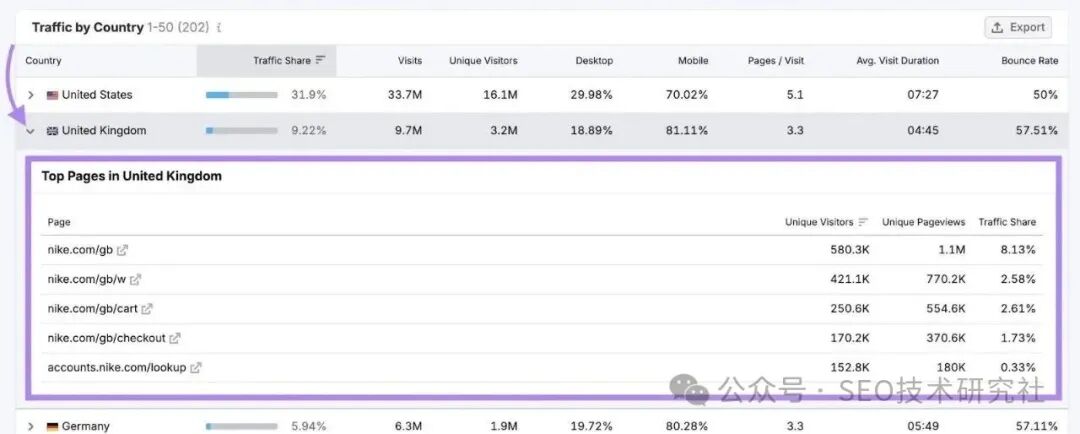Sort by Bounce Rate column header
1080x434 pixels.
(x=1029, y=61)
